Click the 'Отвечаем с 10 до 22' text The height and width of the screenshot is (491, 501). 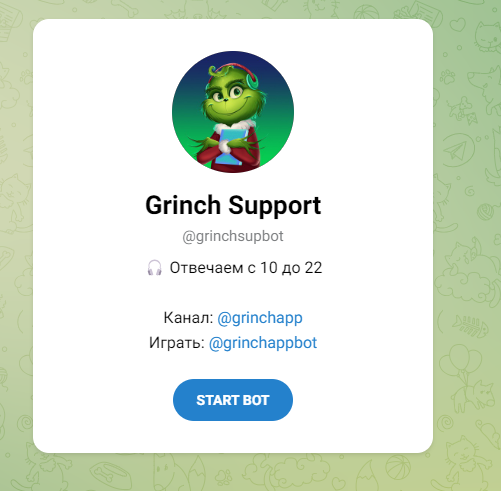click(x=246, y=268)
